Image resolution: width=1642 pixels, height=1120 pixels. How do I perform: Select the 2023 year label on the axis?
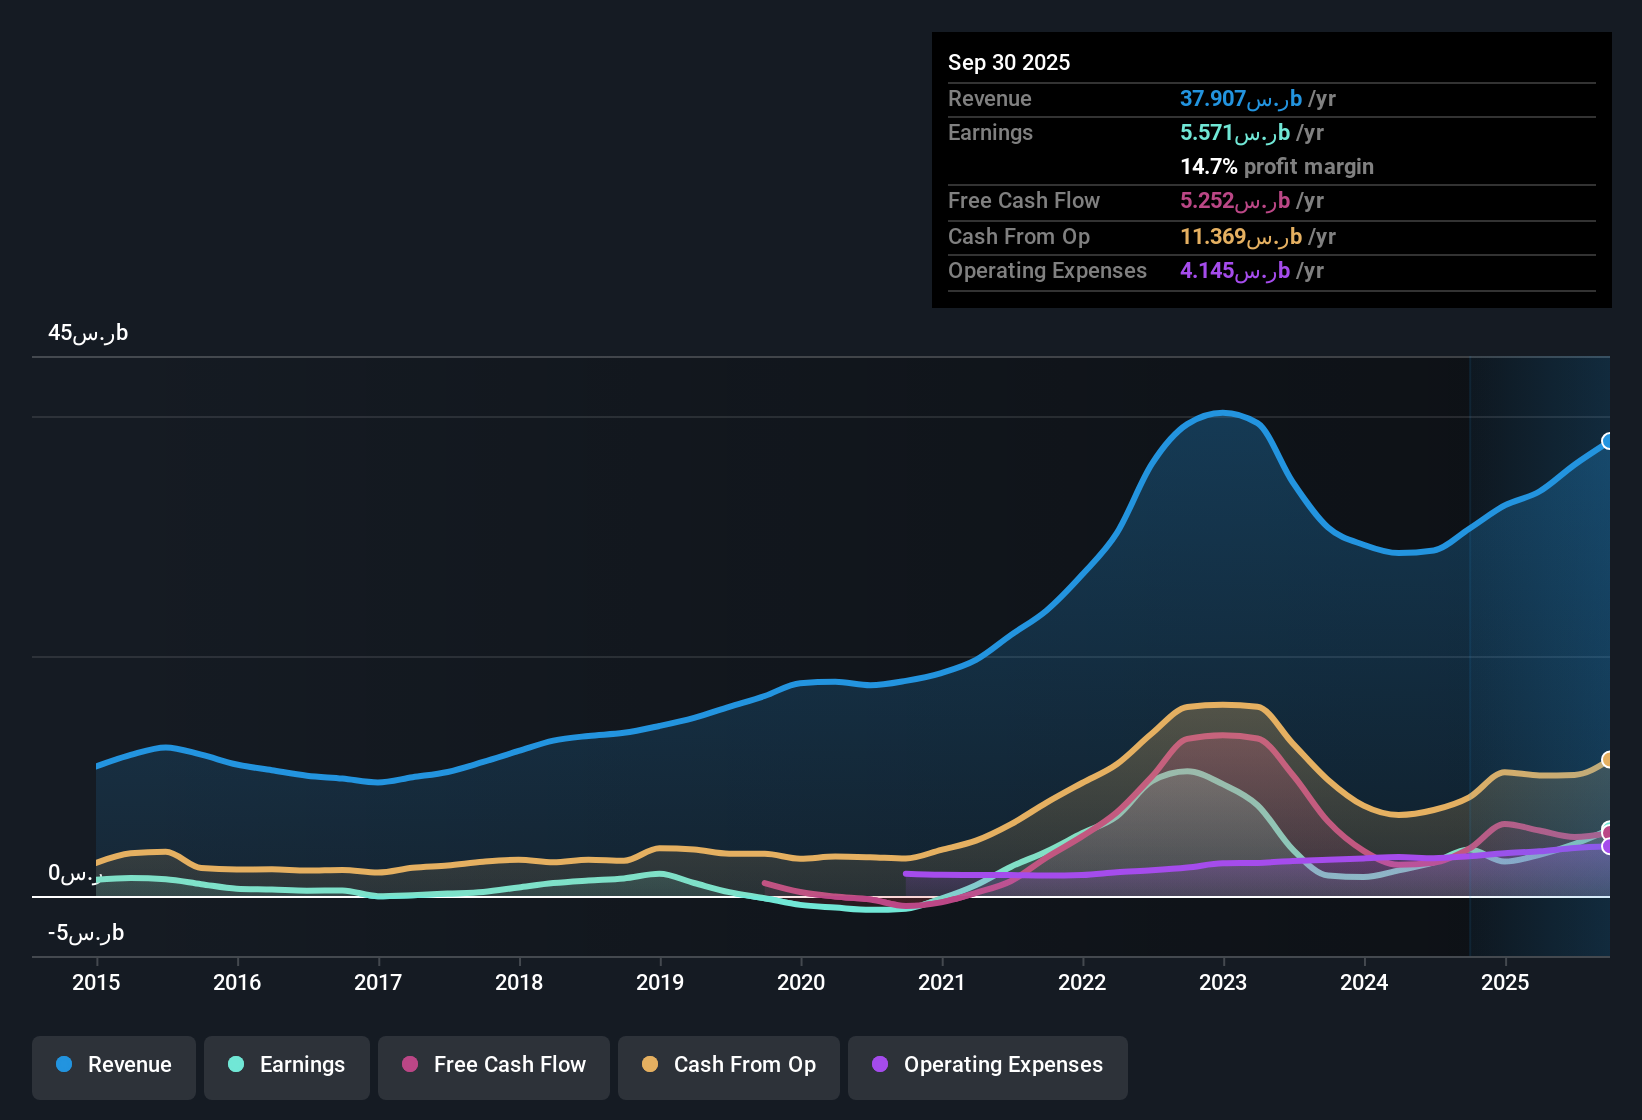(1222, 983)
